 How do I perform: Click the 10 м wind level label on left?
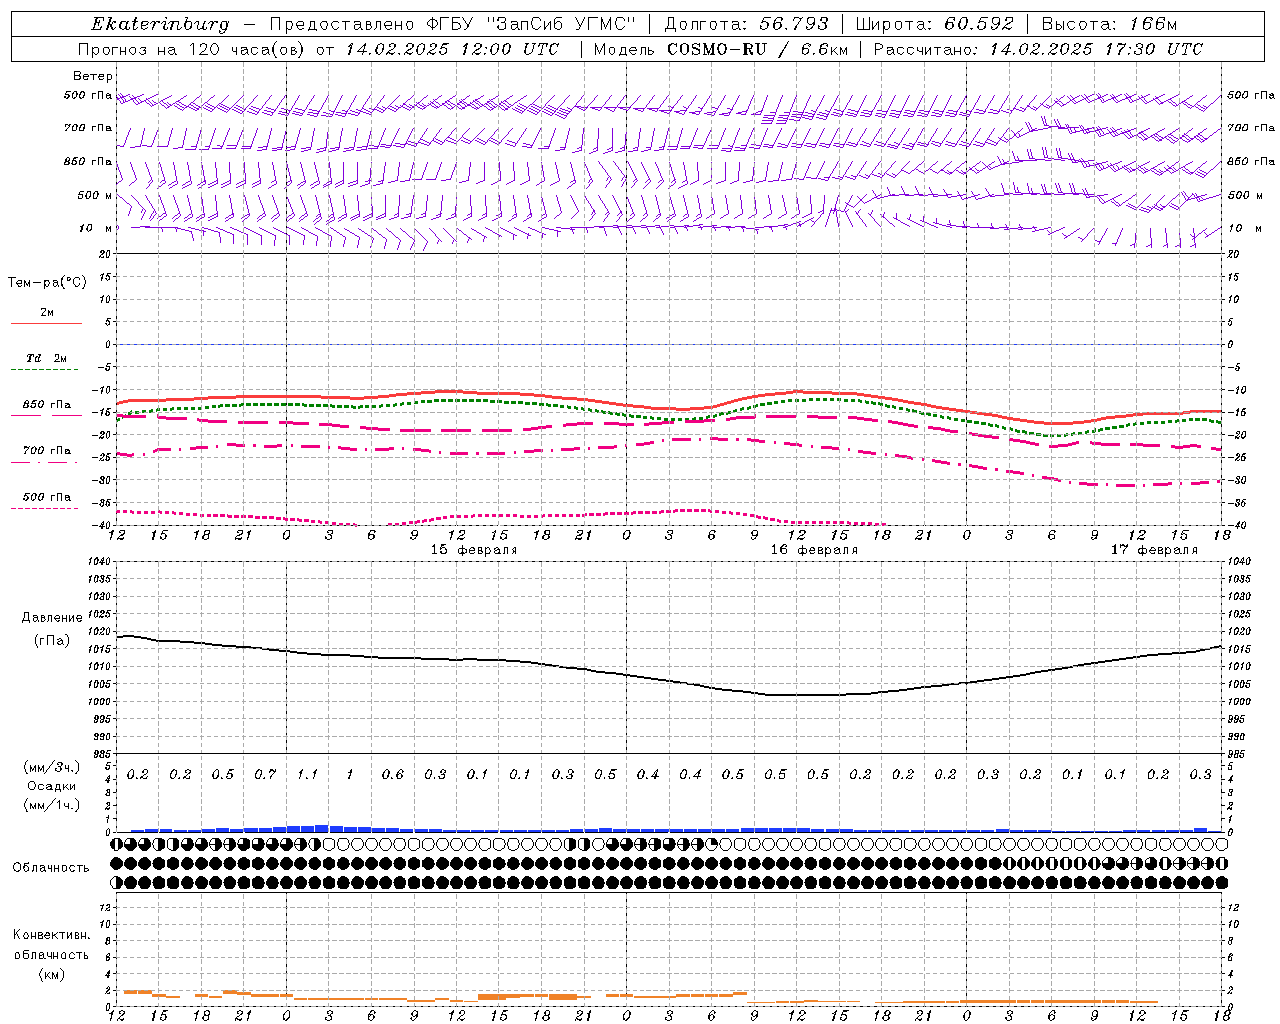[95, 228]
